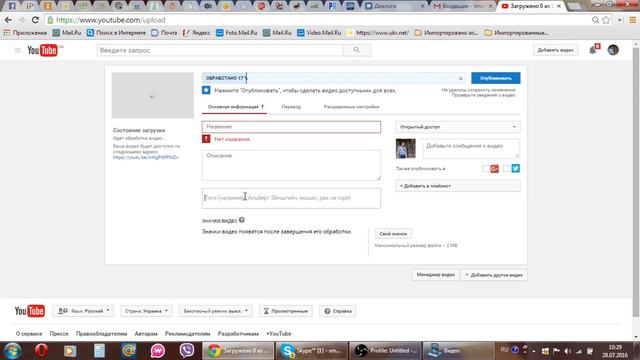The height and width of the screenshot is (360, 640).
Task: Open the Video.Mail.Ru bookmark
Action: pos(319,33)
